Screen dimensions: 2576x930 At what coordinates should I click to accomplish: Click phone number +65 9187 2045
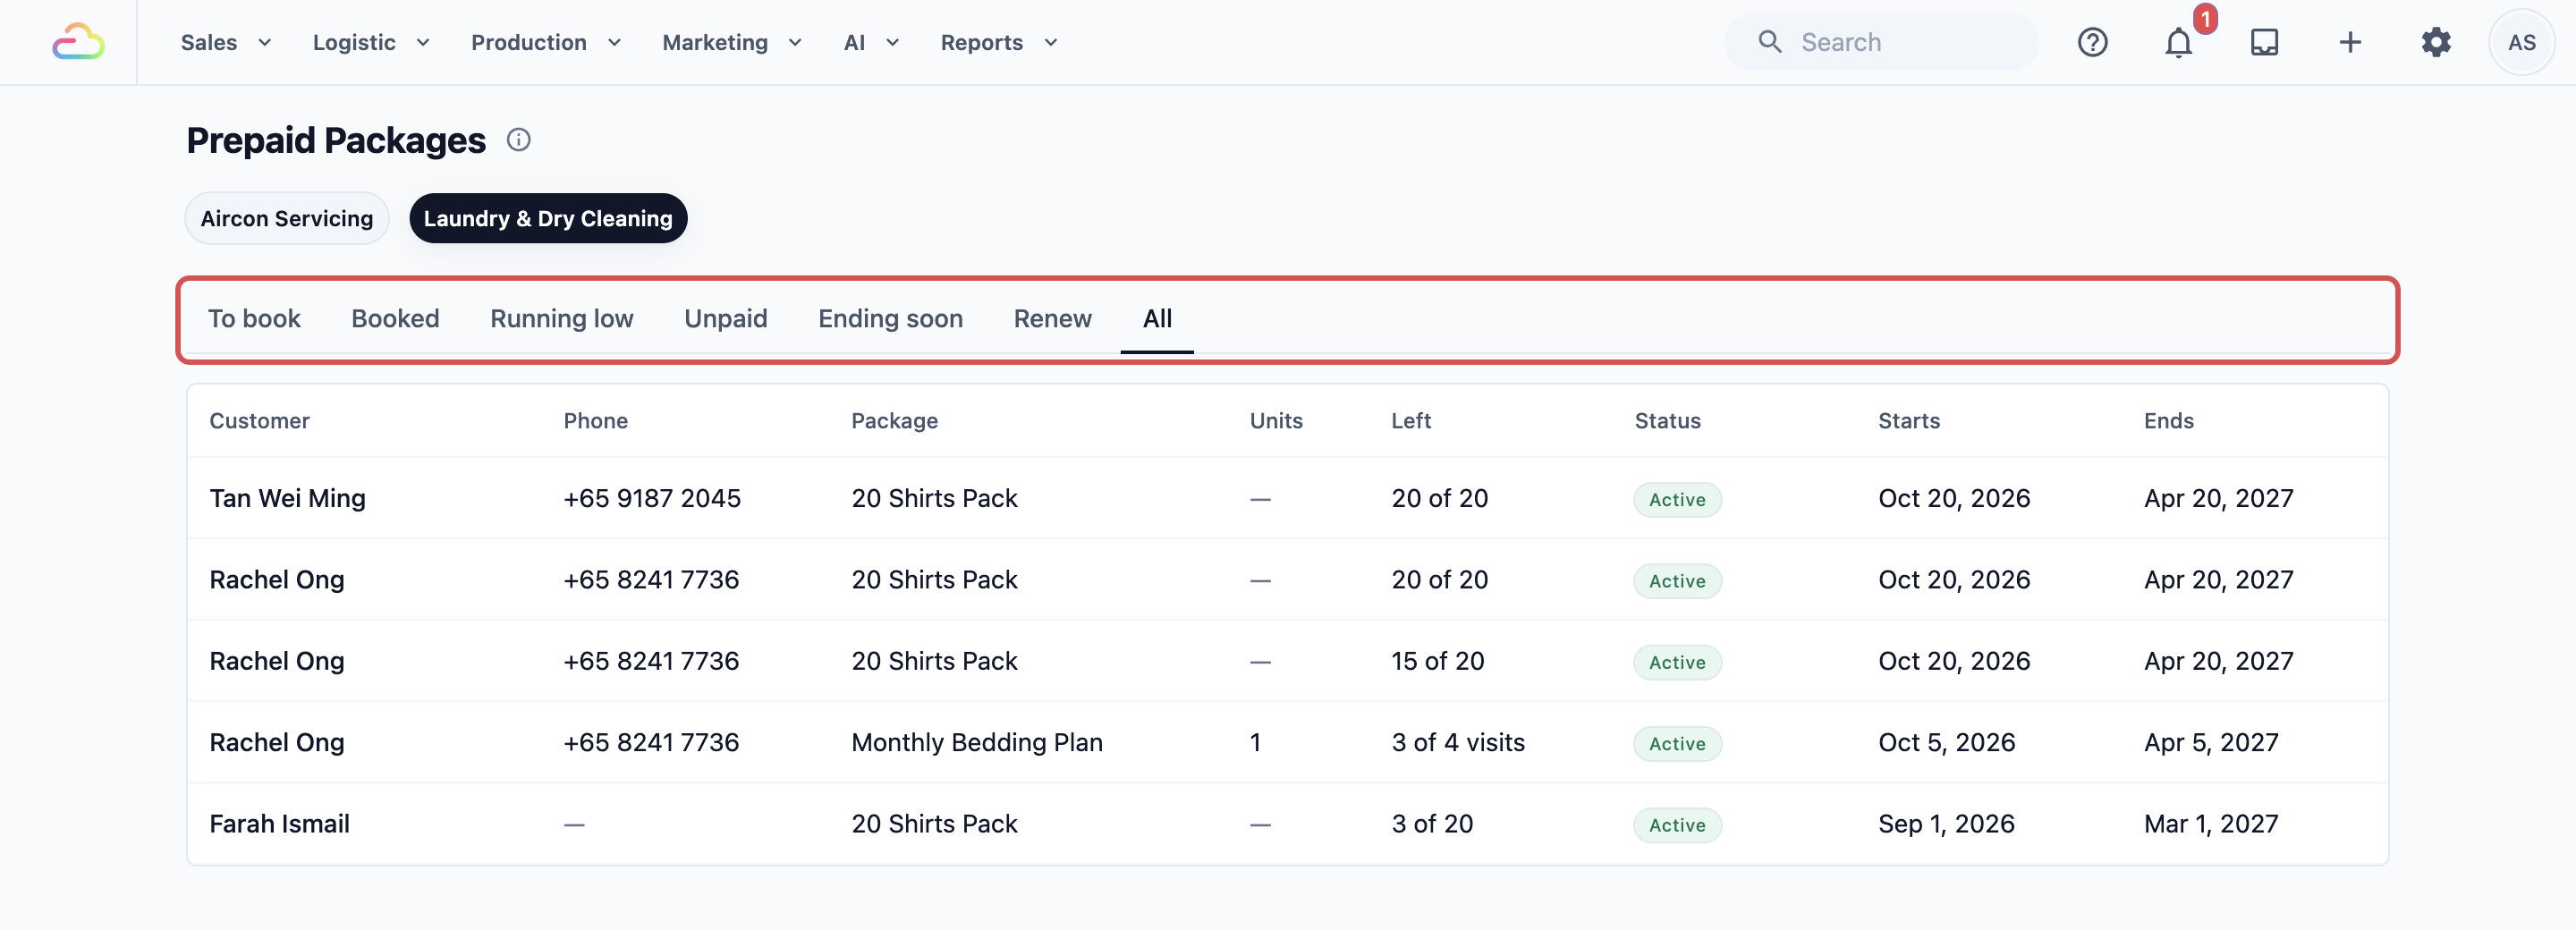[652, 498]
